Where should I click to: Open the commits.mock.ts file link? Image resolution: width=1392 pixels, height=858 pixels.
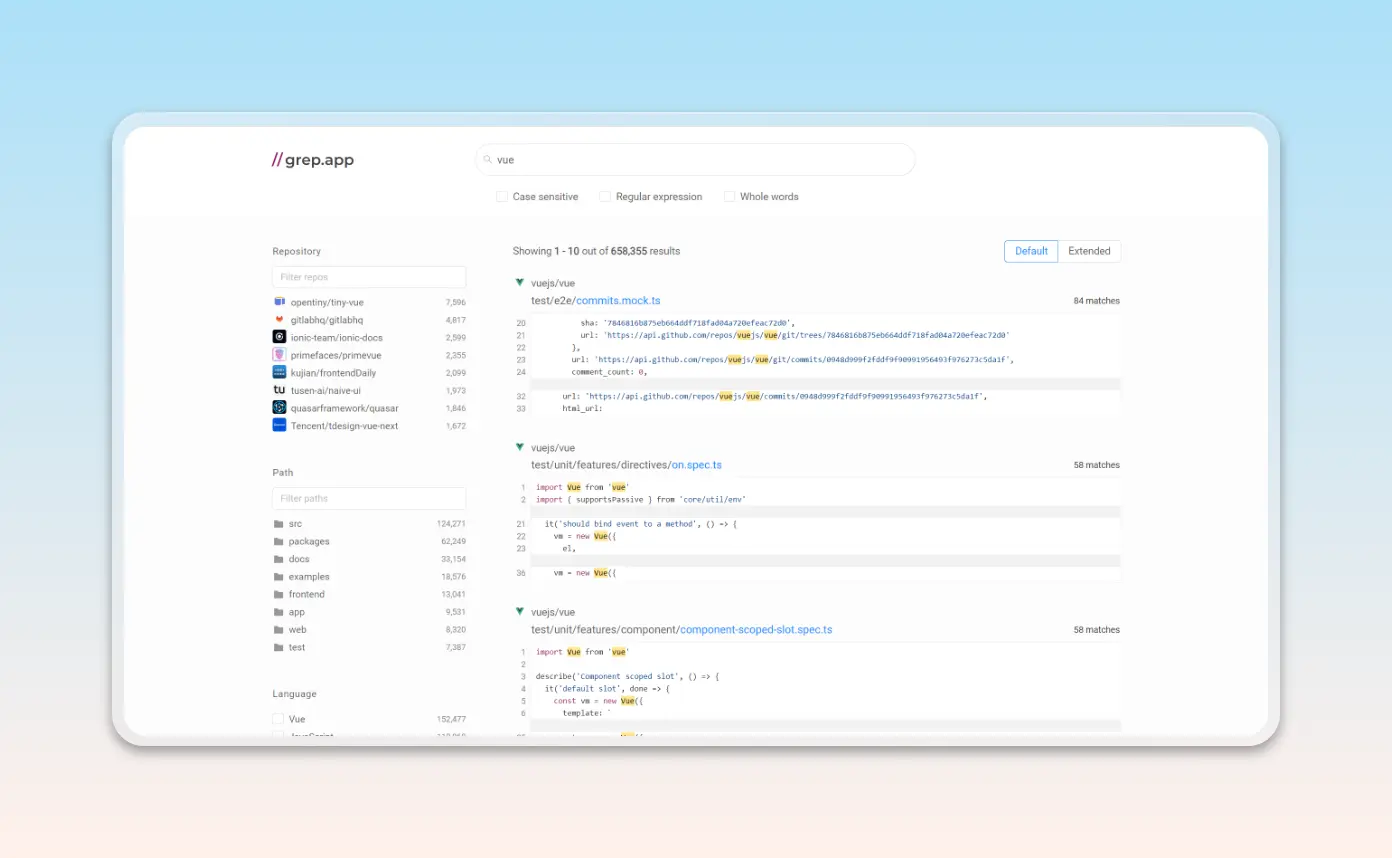pos(618,300)
